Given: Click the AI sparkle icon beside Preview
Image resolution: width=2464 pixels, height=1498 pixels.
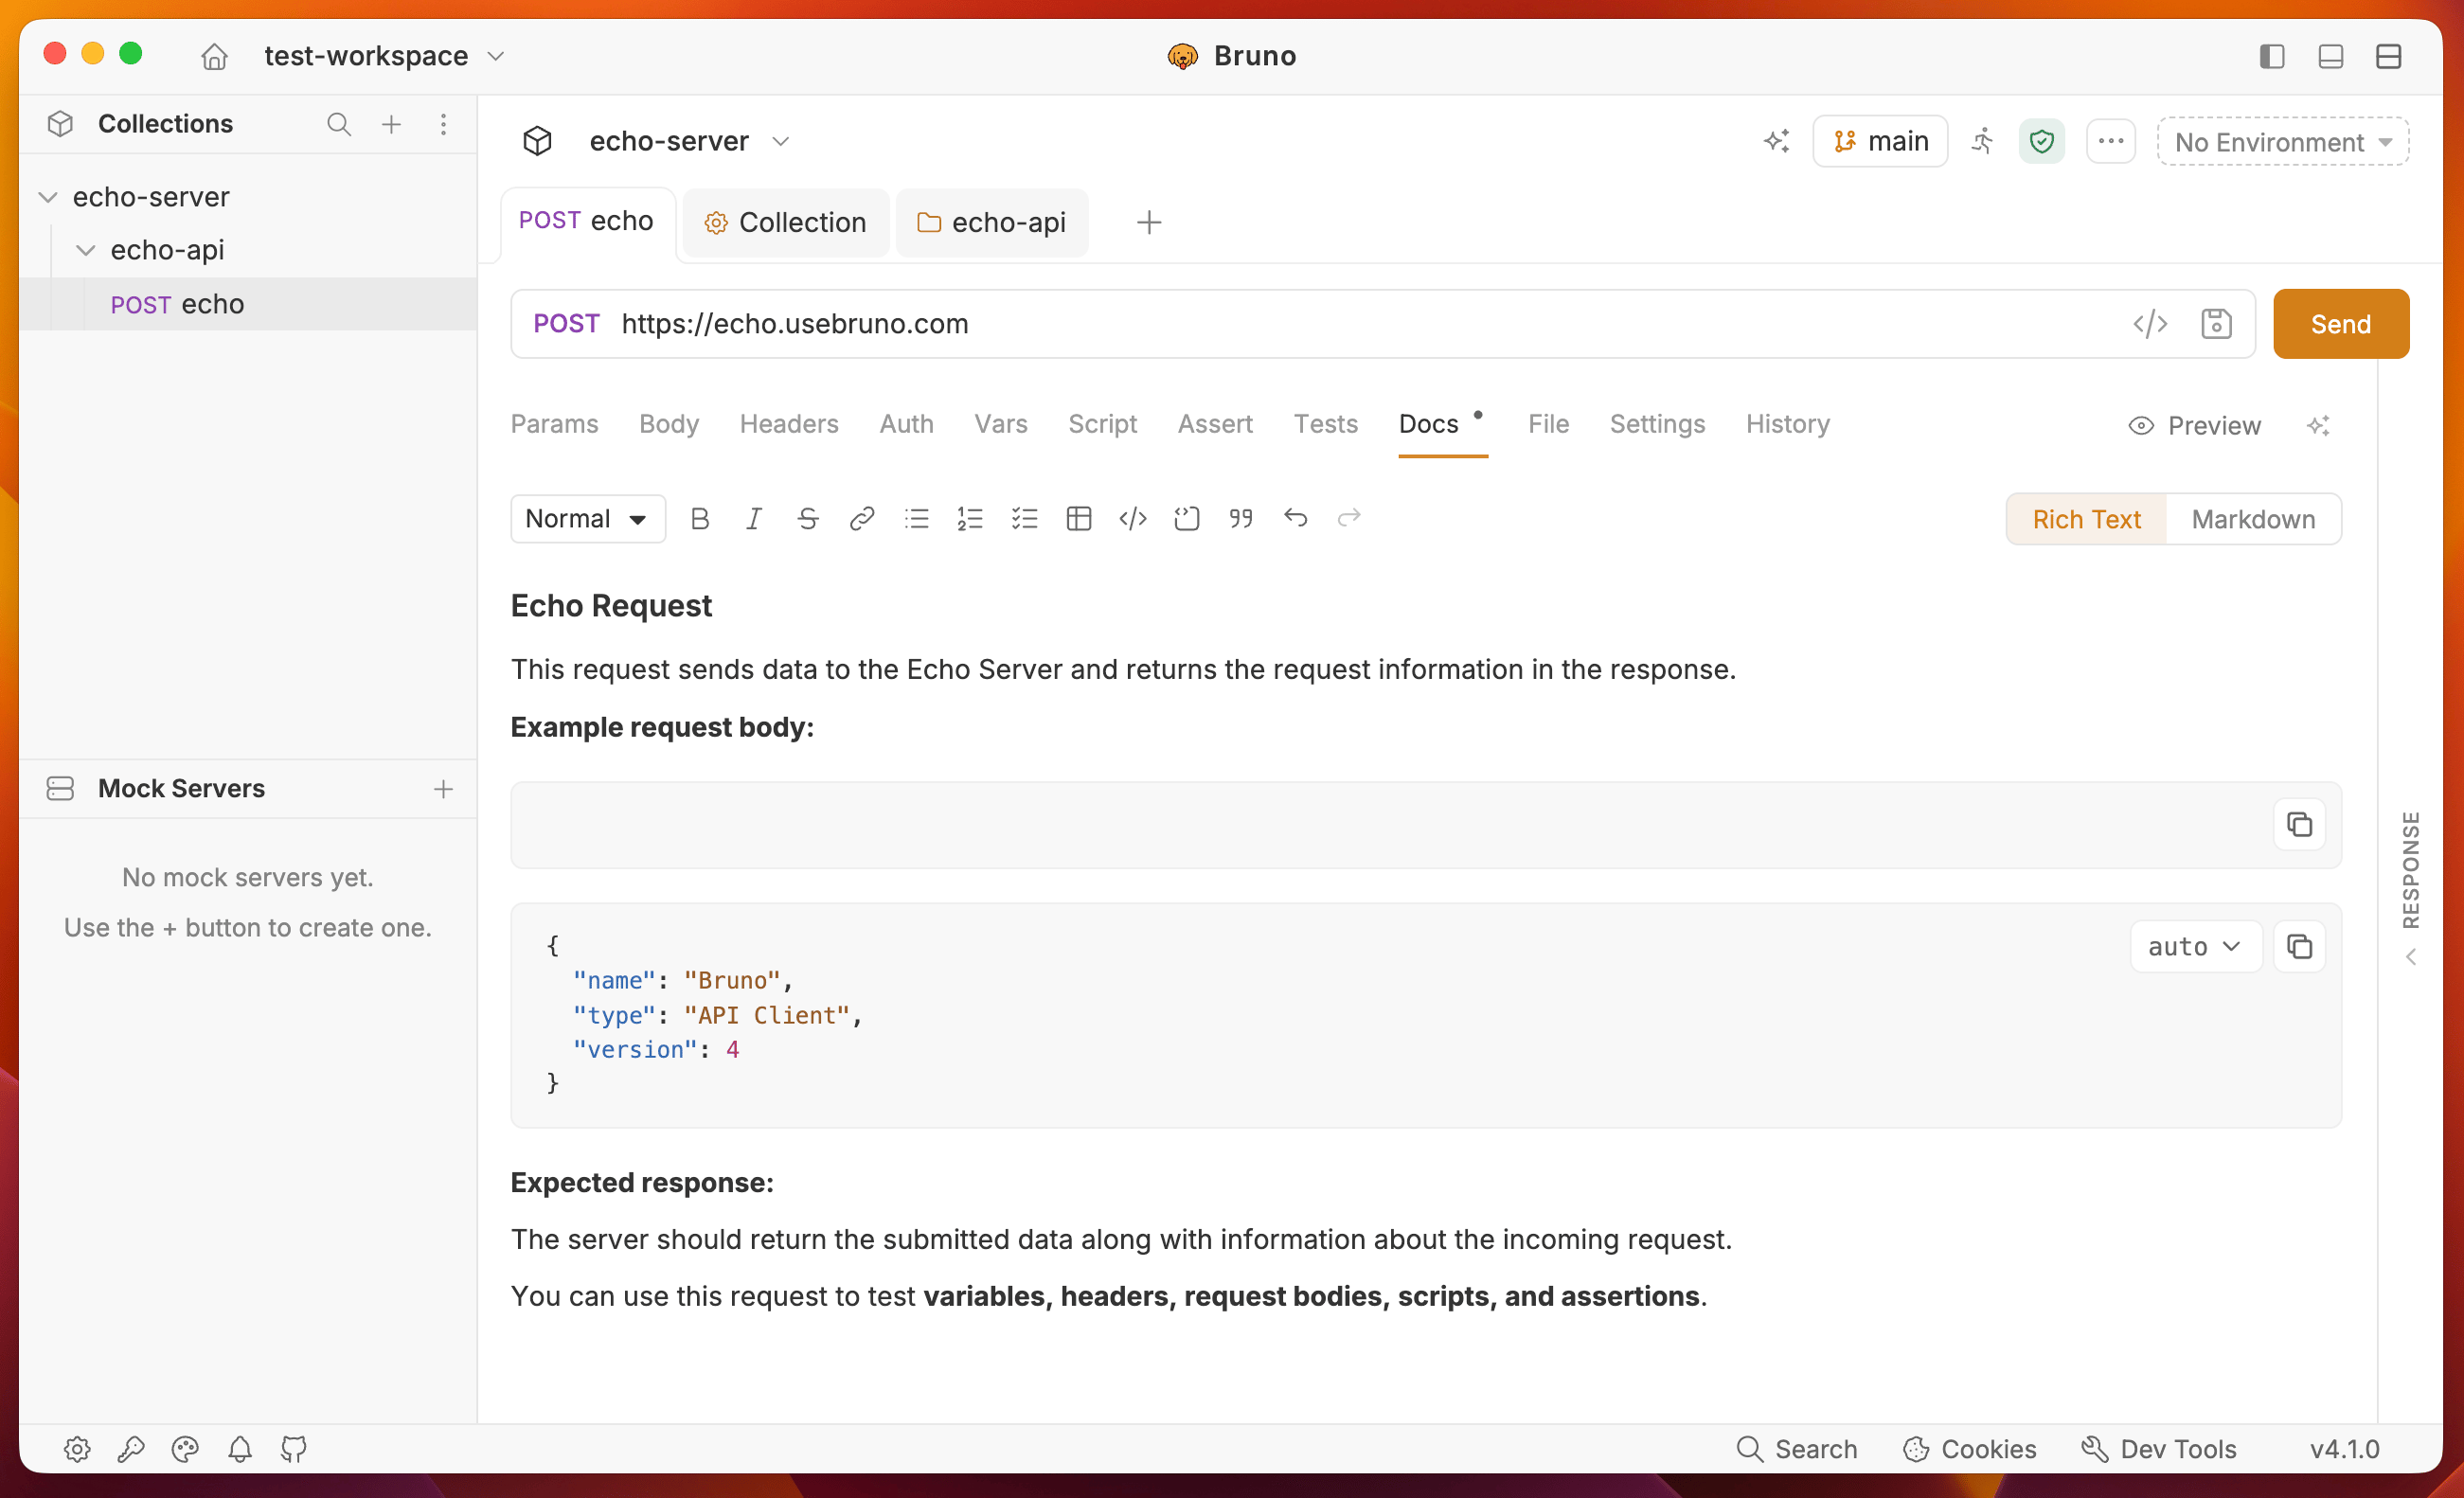Looking at the screenshot, I should tap(2318, 426).
